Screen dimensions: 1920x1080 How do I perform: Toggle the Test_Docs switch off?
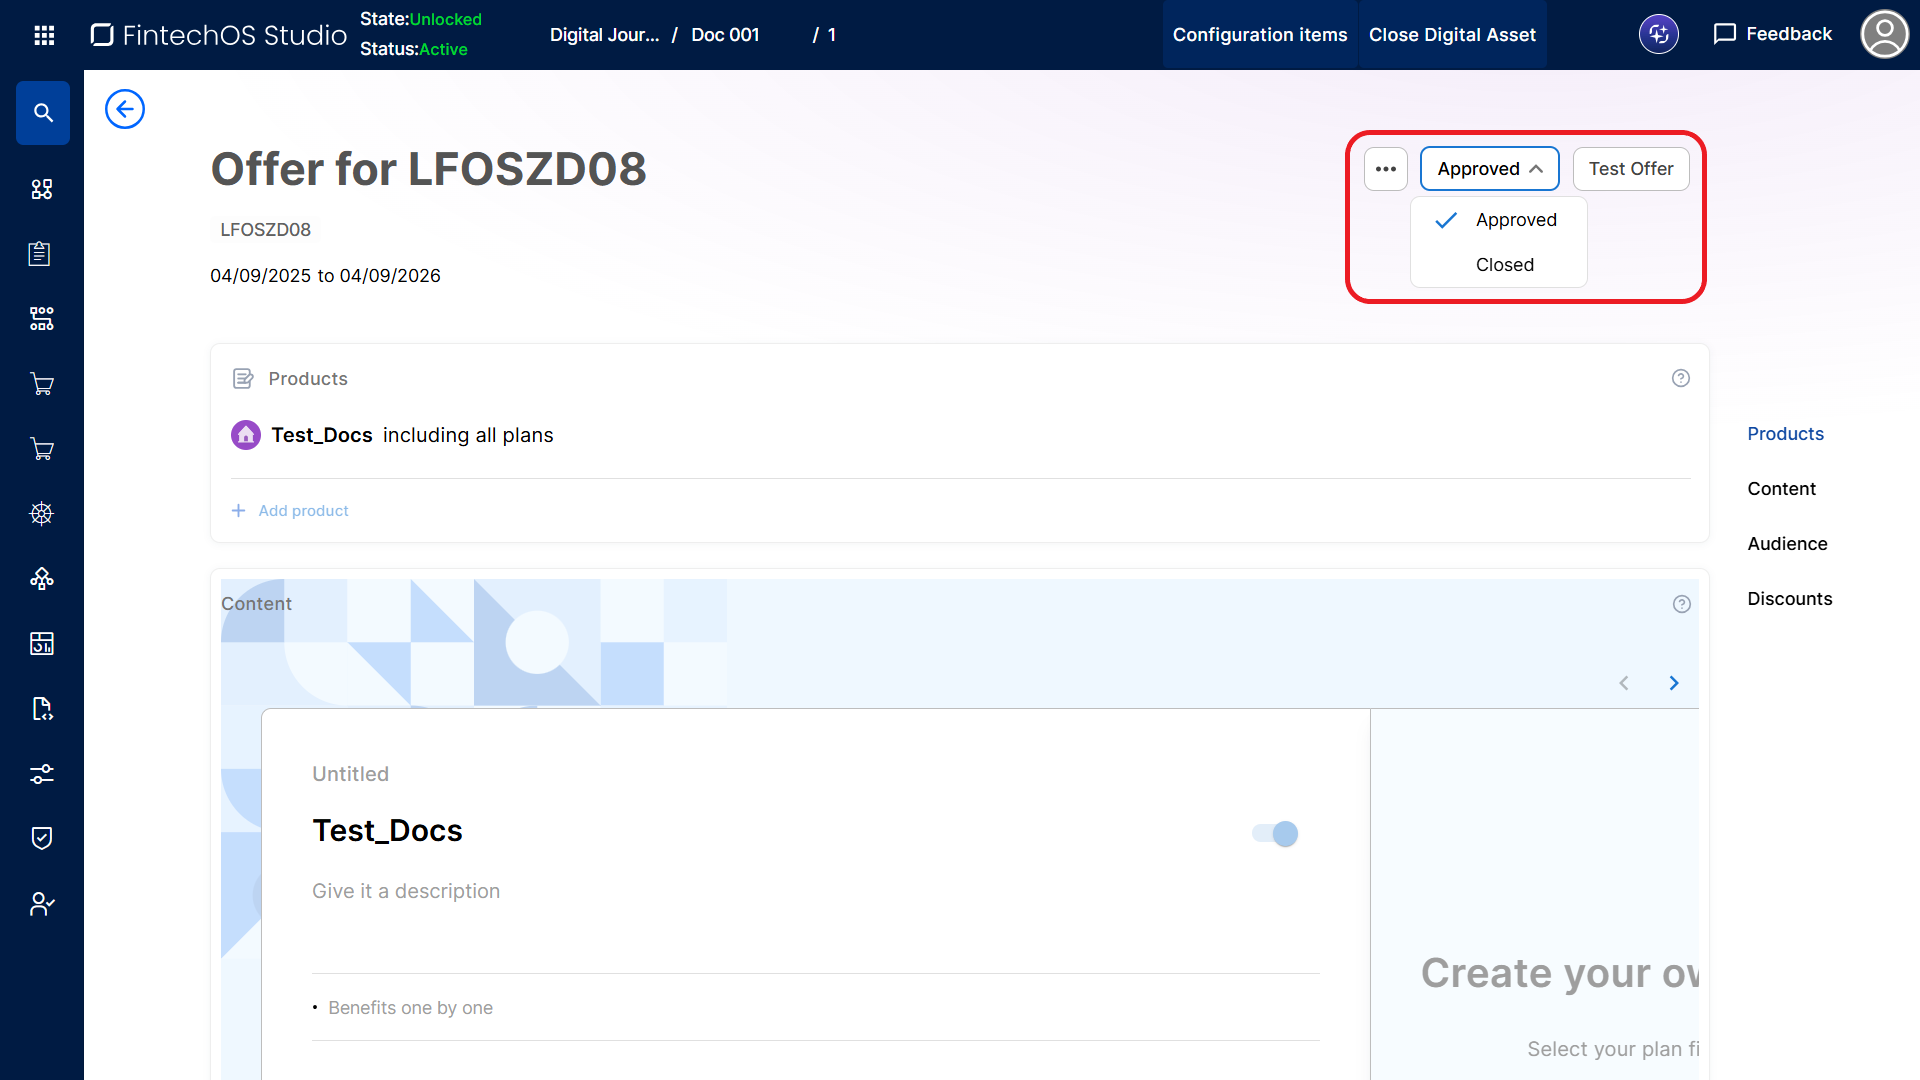click(x=1275, y=833)
